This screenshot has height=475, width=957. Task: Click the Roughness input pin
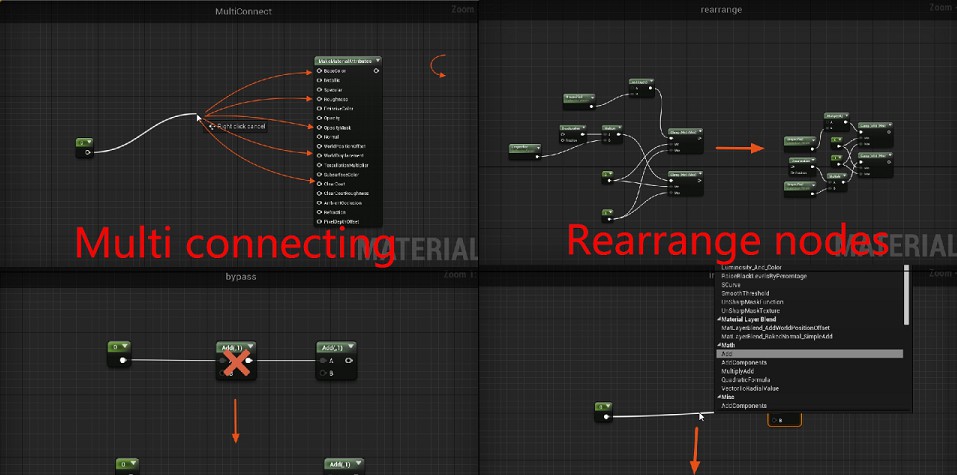click(x=319, y=99)
